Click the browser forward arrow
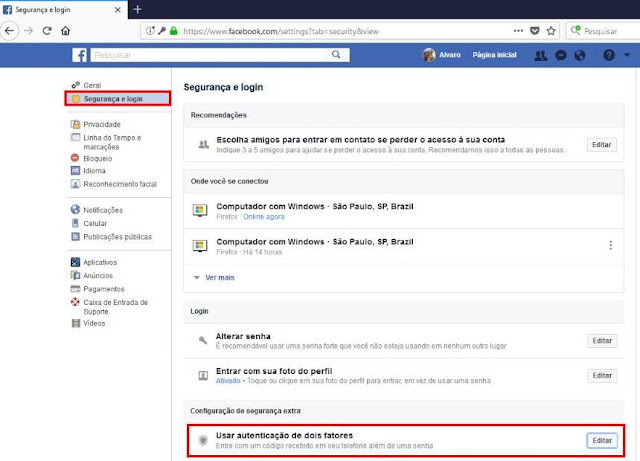Image resolution: width=640 pixels, height=461 pixels. tap(28, 31)
